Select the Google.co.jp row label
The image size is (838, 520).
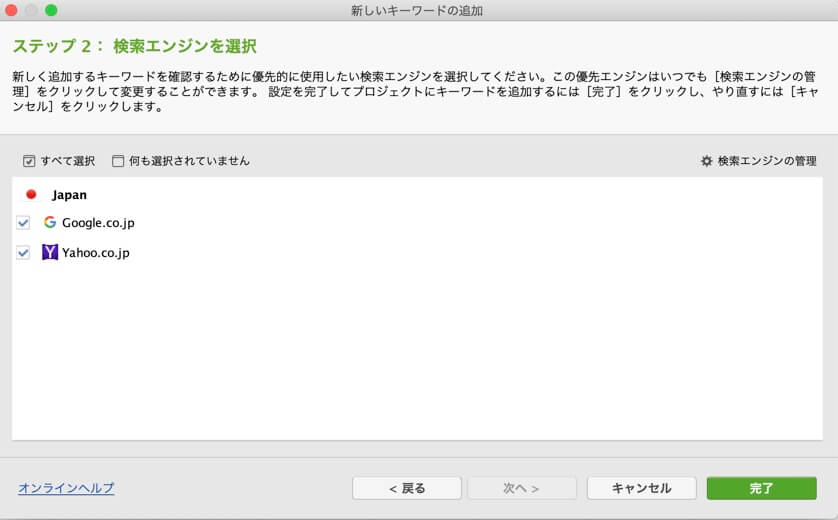tap(98, 222)
